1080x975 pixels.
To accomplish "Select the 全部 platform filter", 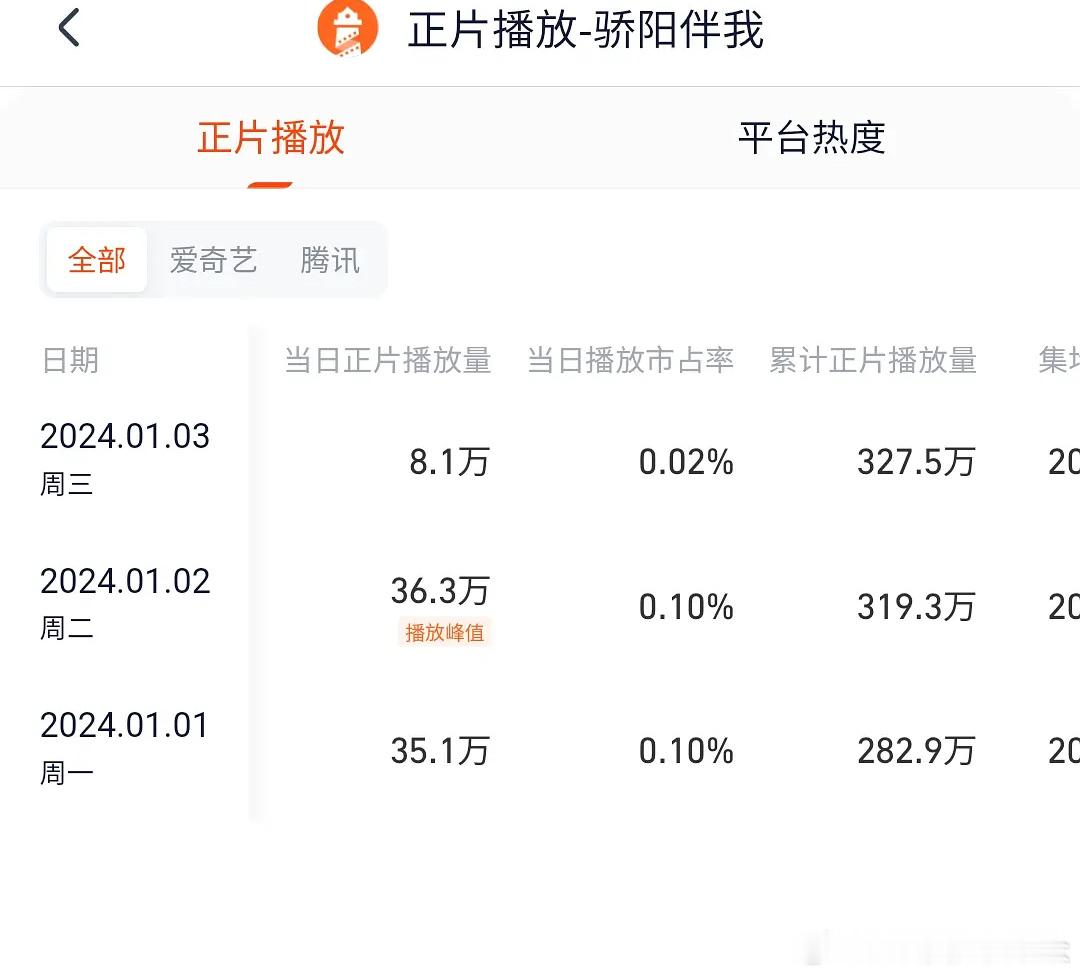I will (96, 259).
